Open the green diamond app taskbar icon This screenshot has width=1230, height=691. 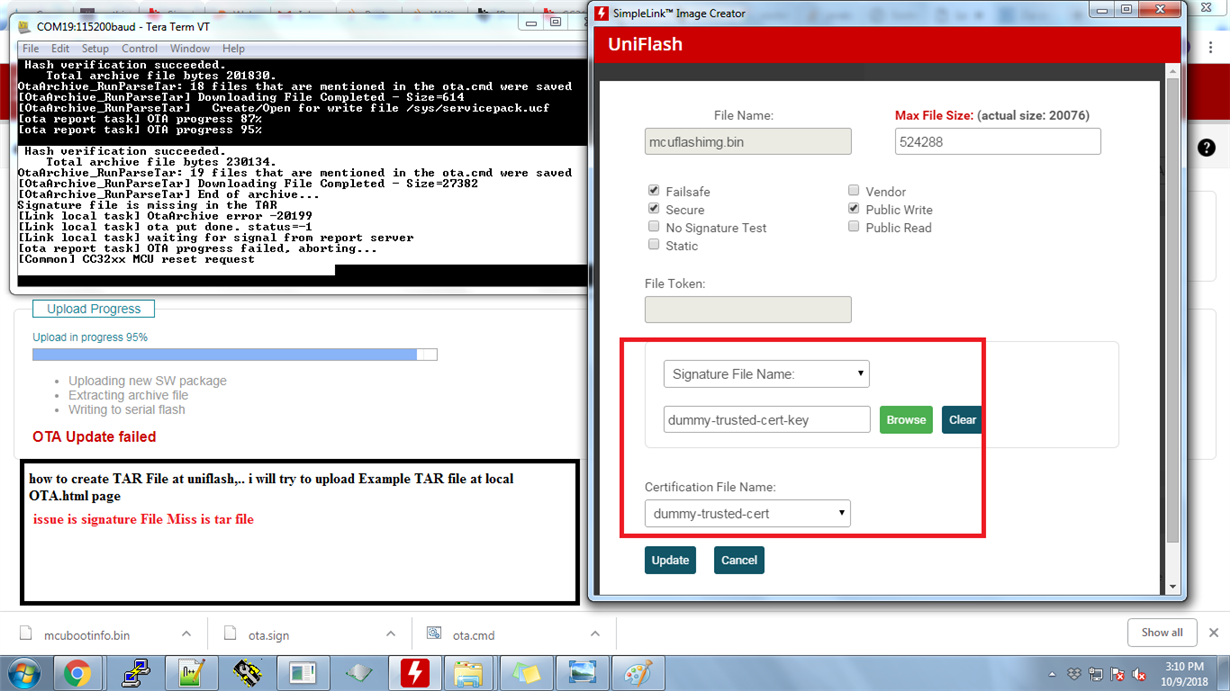359,674
